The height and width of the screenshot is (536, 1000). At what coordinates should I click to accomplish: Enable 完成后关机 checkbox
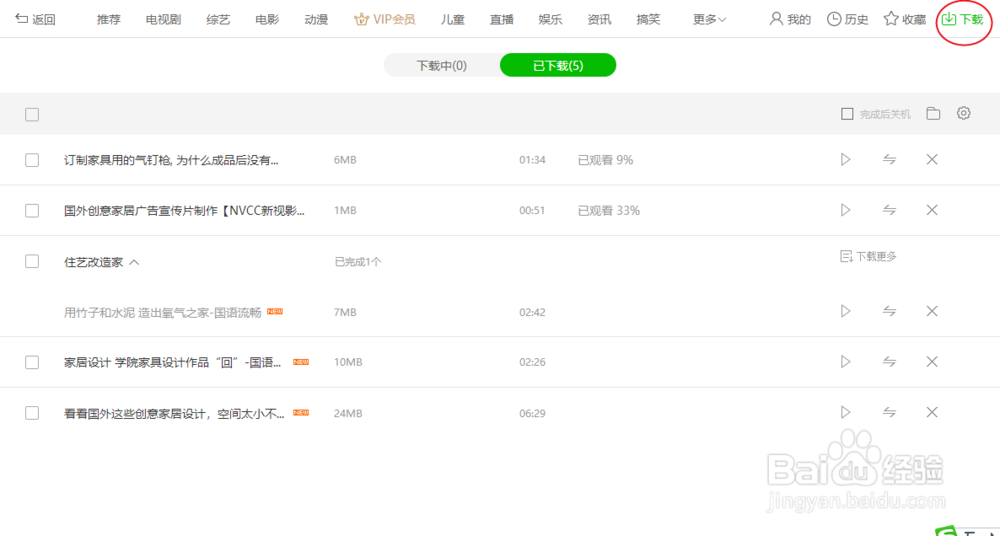(x=847, y=114)
